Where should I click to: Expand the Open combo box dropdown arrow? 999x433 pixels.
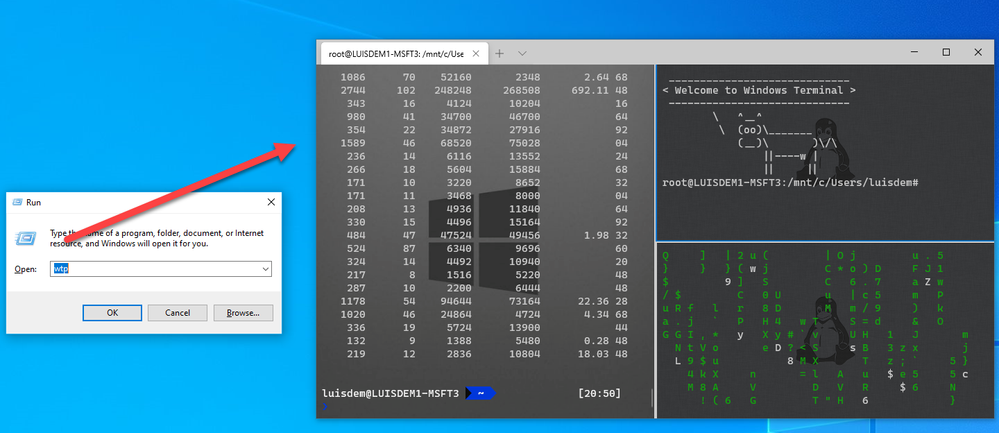pyautogui.click(x=266, y=269)
